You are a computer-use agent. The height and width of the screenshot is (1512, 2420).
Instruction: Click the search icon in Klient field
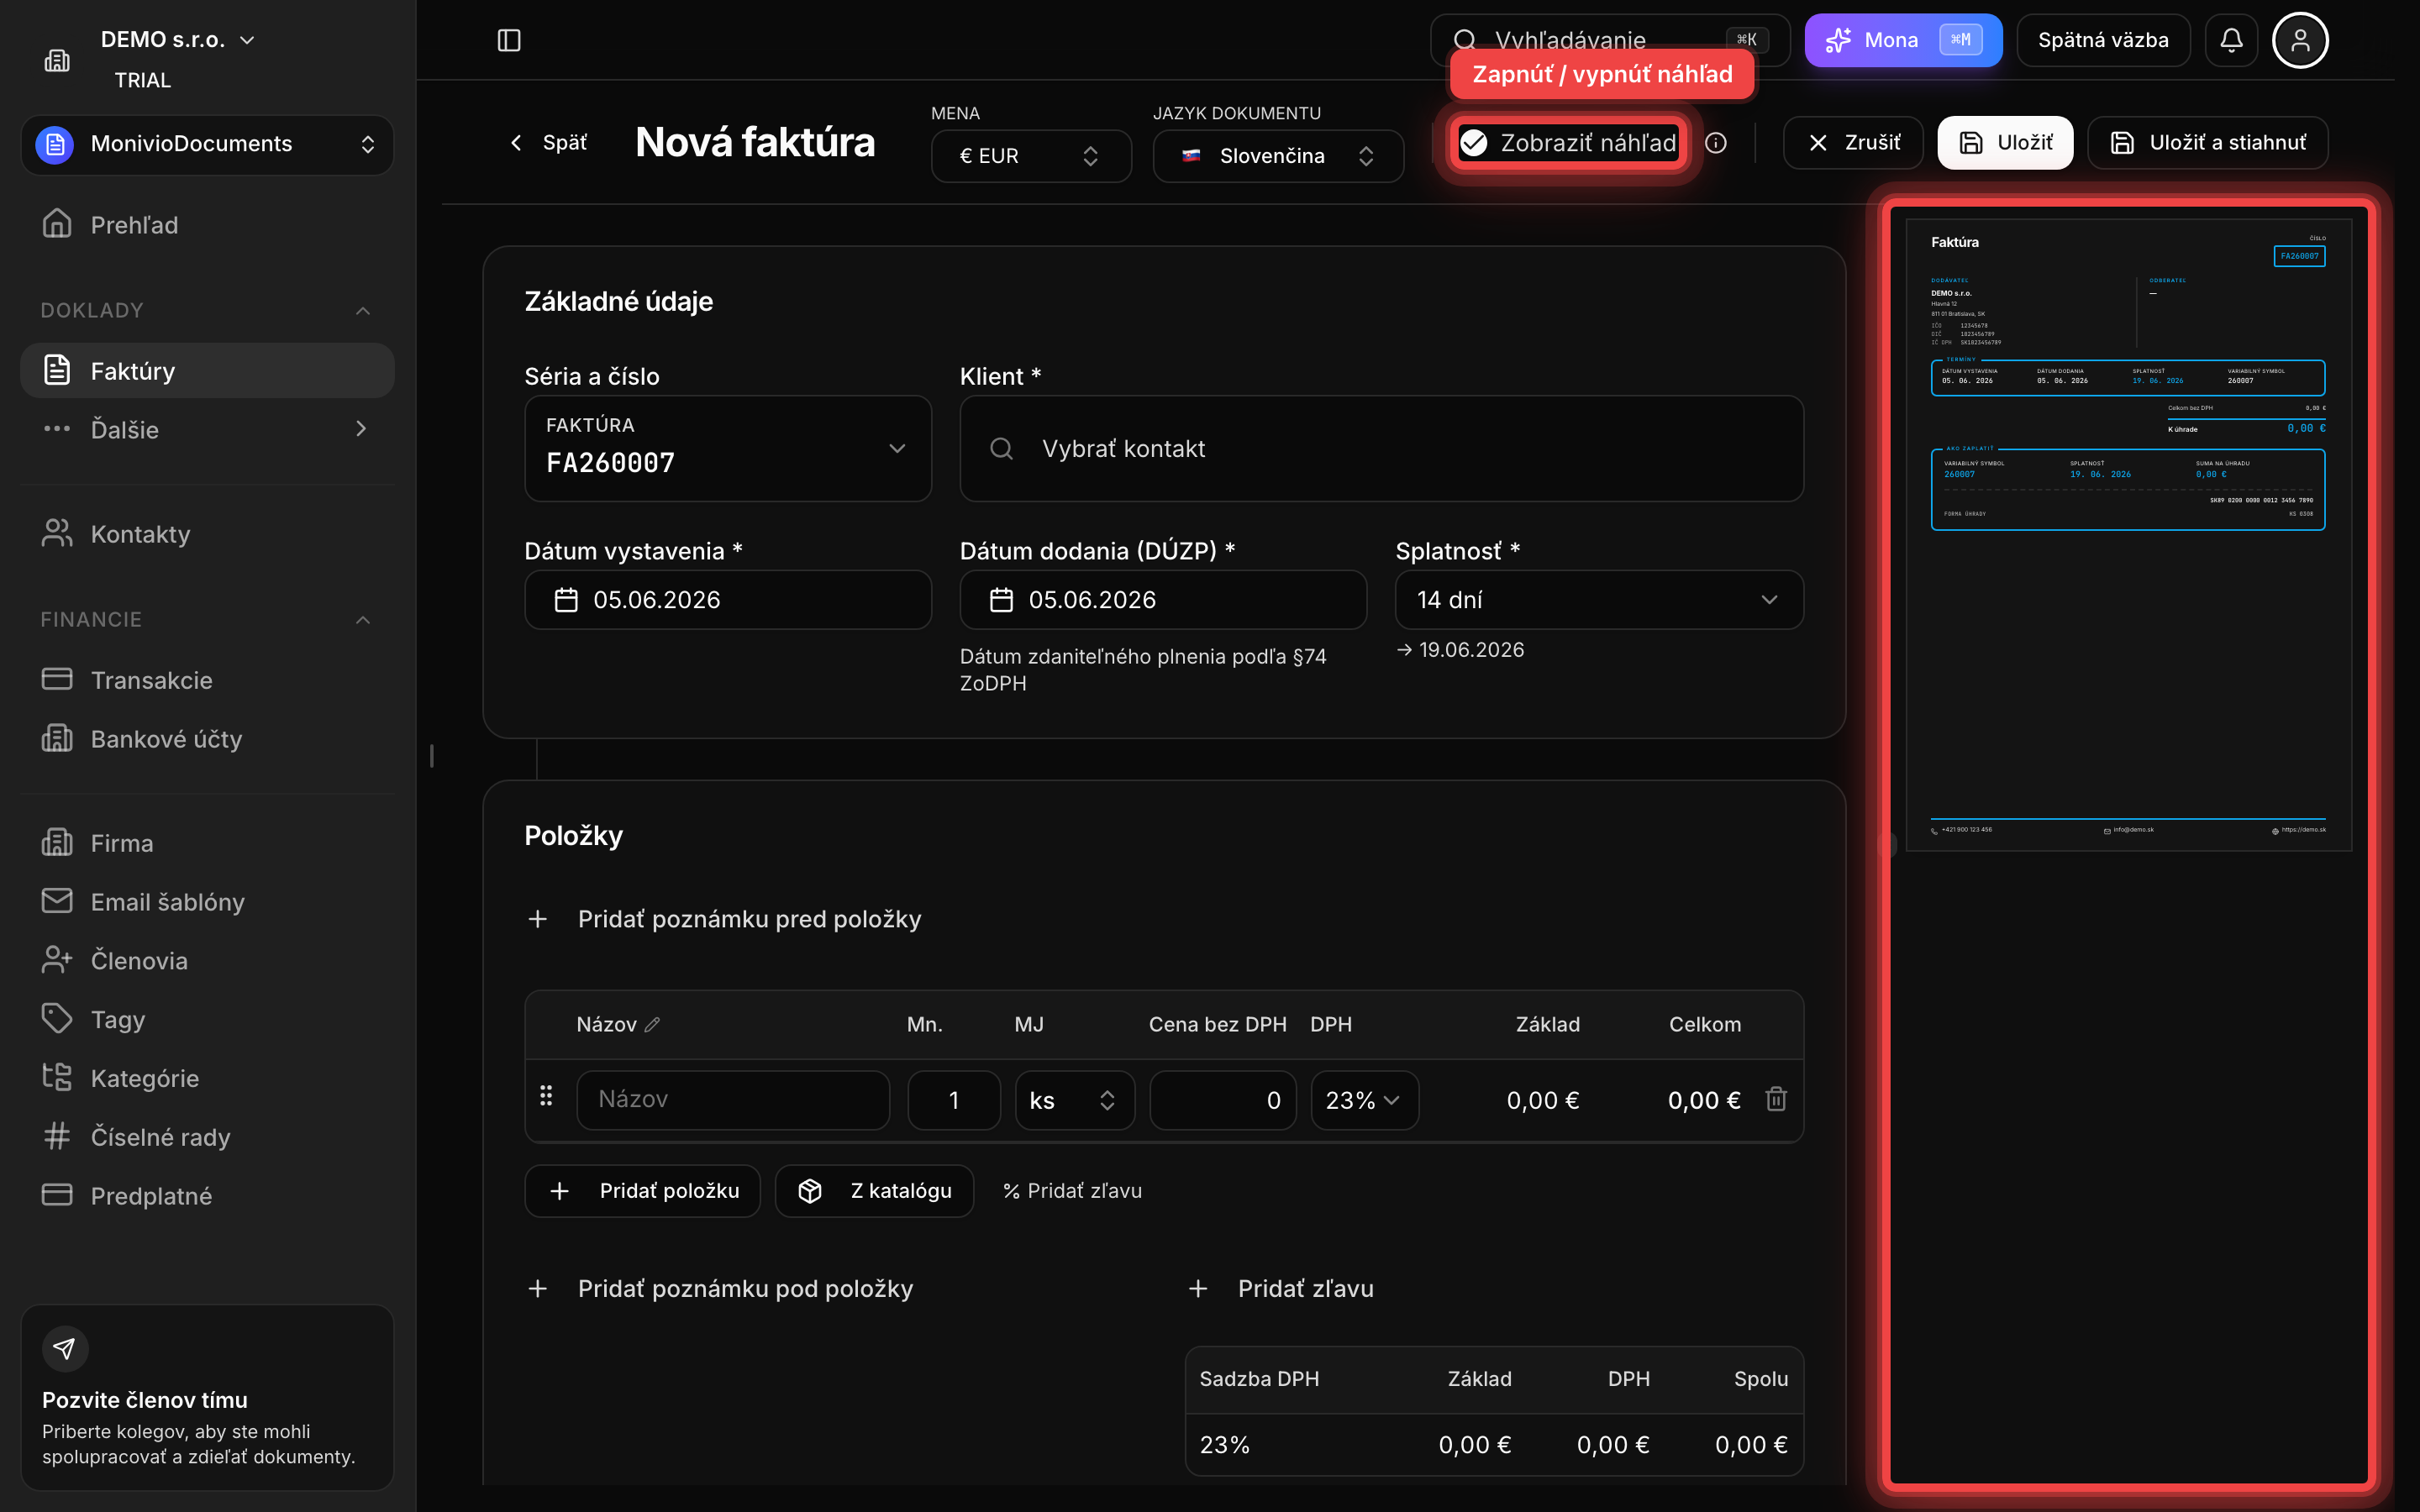pos(1001,449)
